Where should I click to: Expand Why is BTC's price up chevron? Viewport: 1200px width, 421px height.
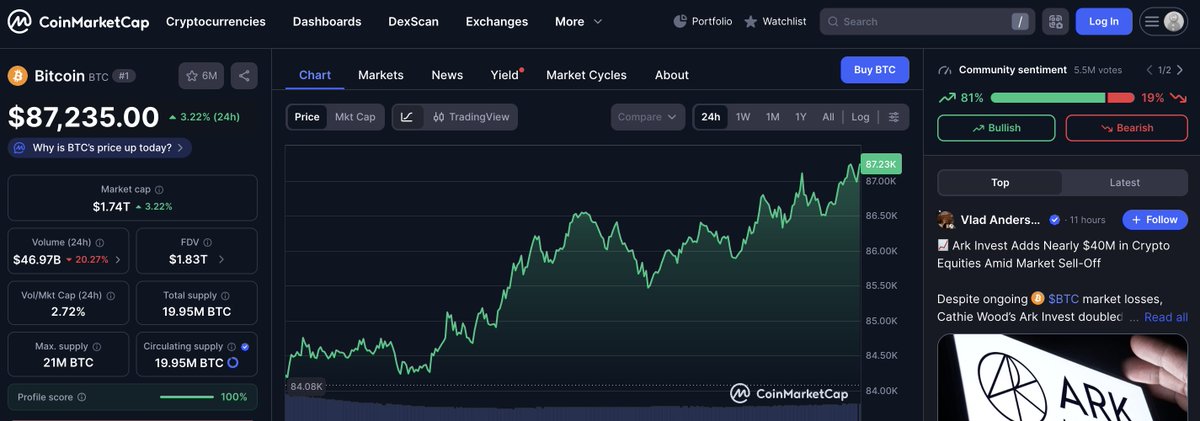pyautogui.click(x=180, y=148)
